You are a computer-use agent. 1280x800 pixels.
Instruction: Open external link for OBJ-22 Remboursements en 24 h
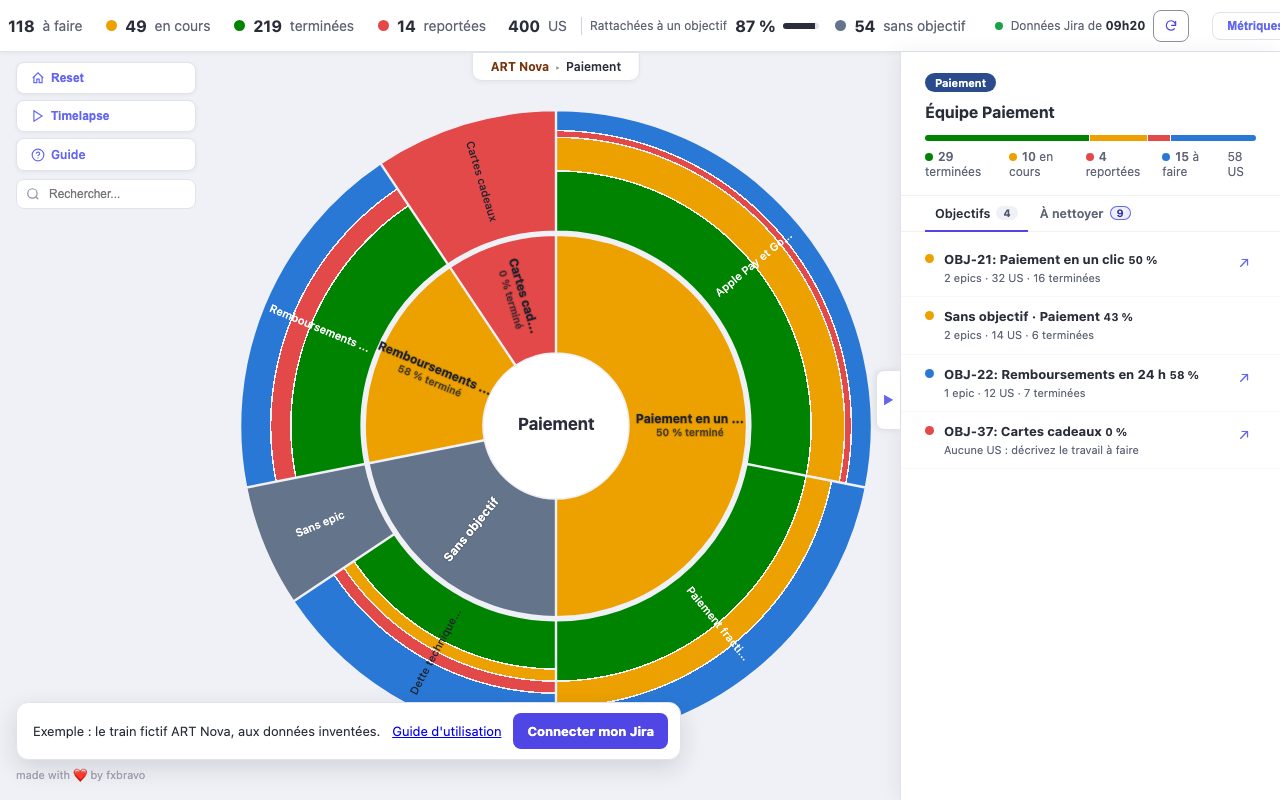coord(1244,378)
